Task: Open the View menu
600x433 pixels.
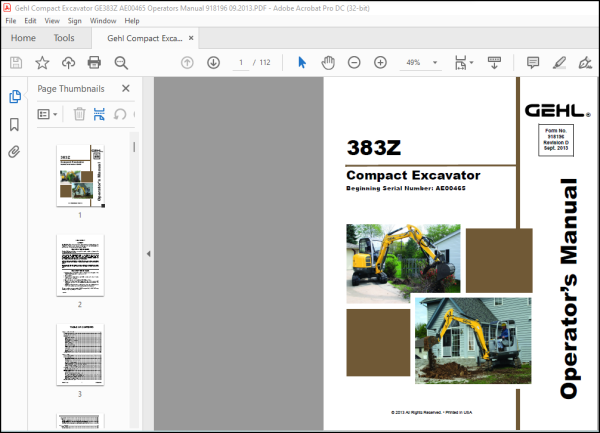Action: [52, 21]
